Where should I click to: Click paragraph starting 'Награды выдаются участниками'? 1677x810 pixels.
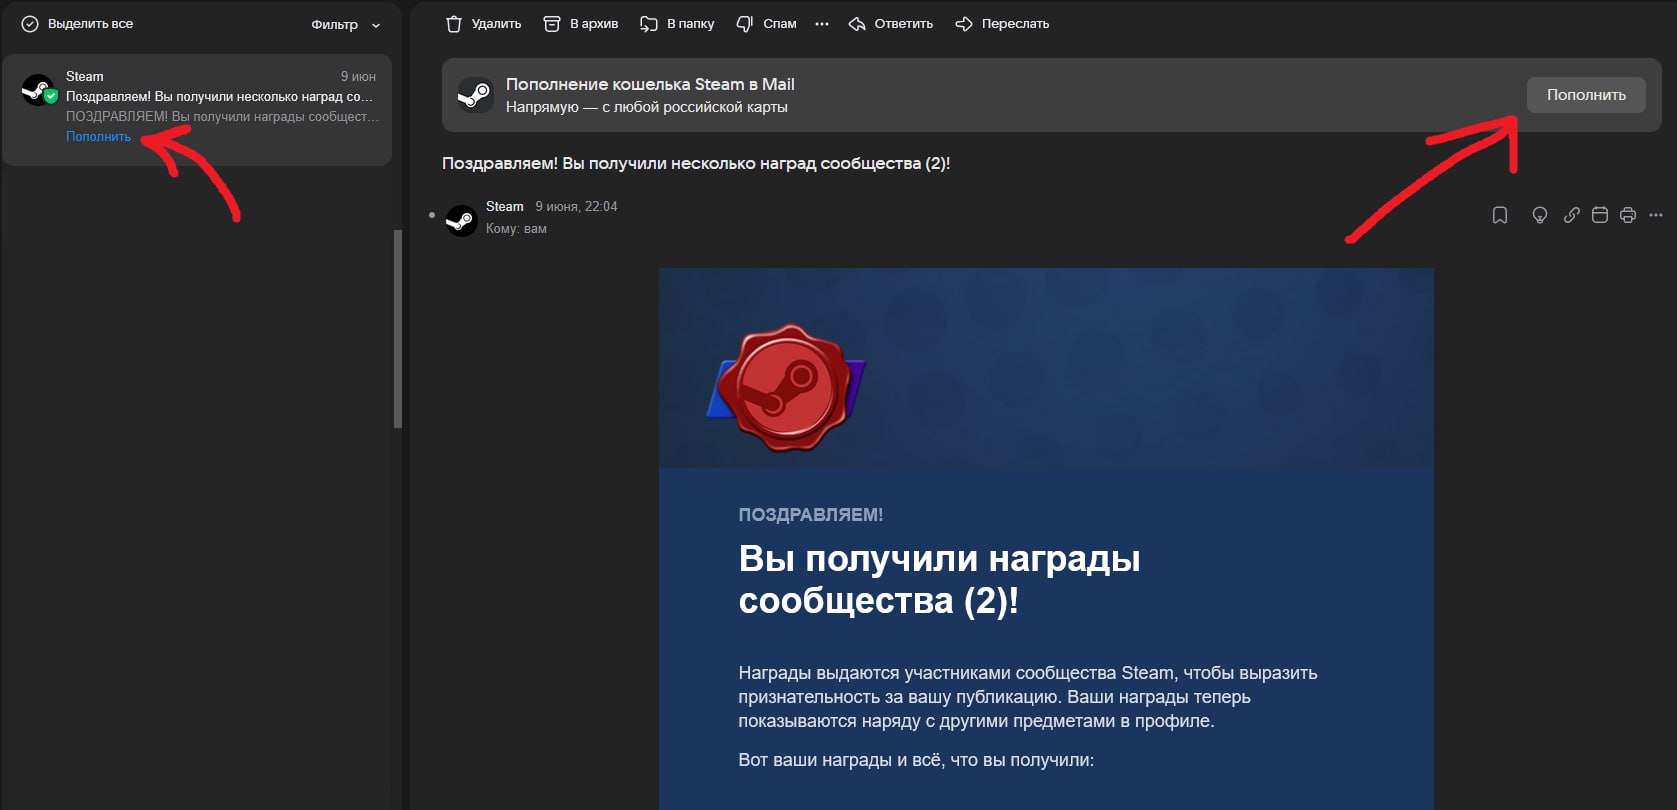pyautogui.click(x=1028, y=697)
